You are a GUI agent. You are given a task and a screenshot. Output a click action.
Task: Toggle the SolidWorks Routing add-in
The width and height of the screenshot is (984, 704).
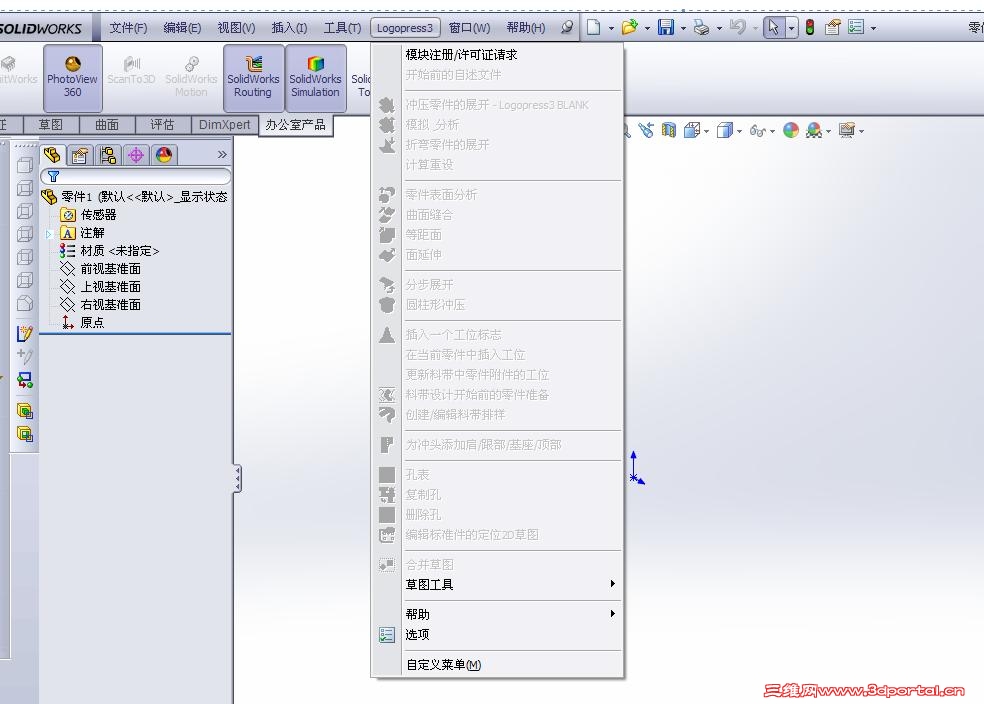pyautogui.click(x=253, y=77)
